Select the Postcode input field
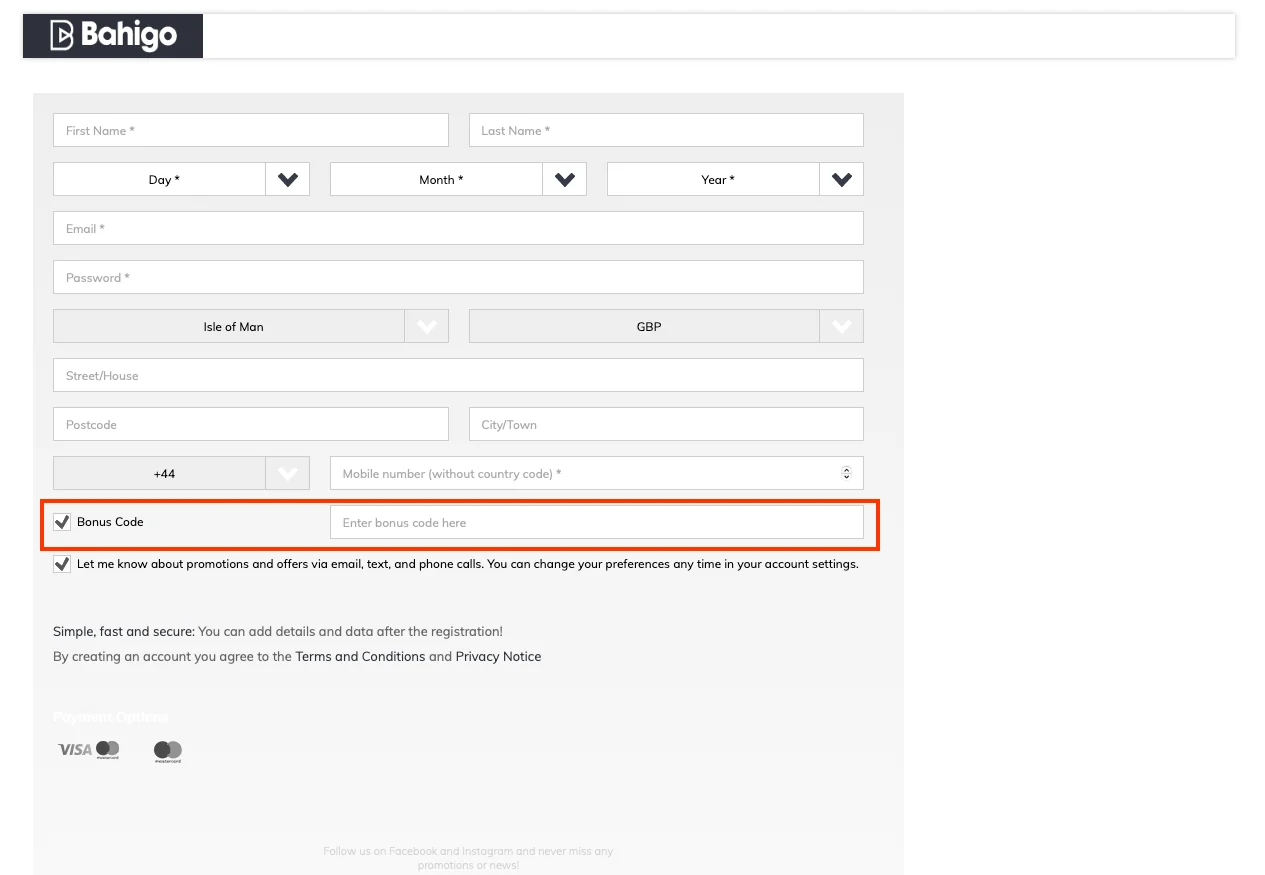Viewport: 1265px width, 875px height. tap(250, 425)
